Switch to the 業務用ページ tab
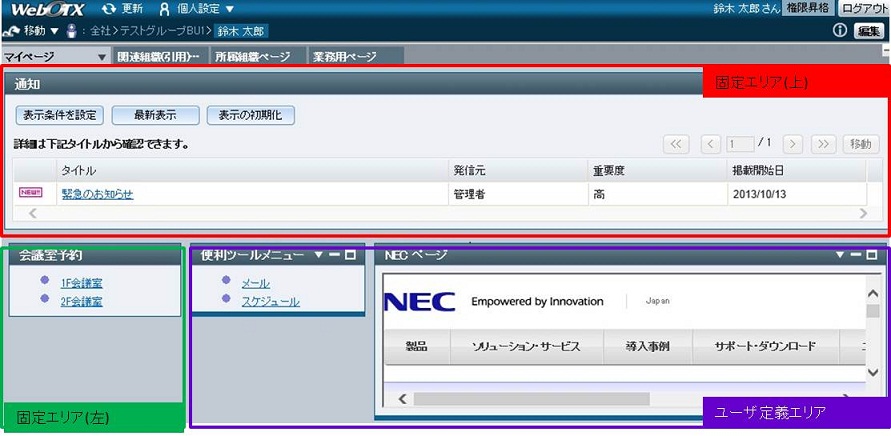This screenshot has height=436, width=891. pos(344,57)
